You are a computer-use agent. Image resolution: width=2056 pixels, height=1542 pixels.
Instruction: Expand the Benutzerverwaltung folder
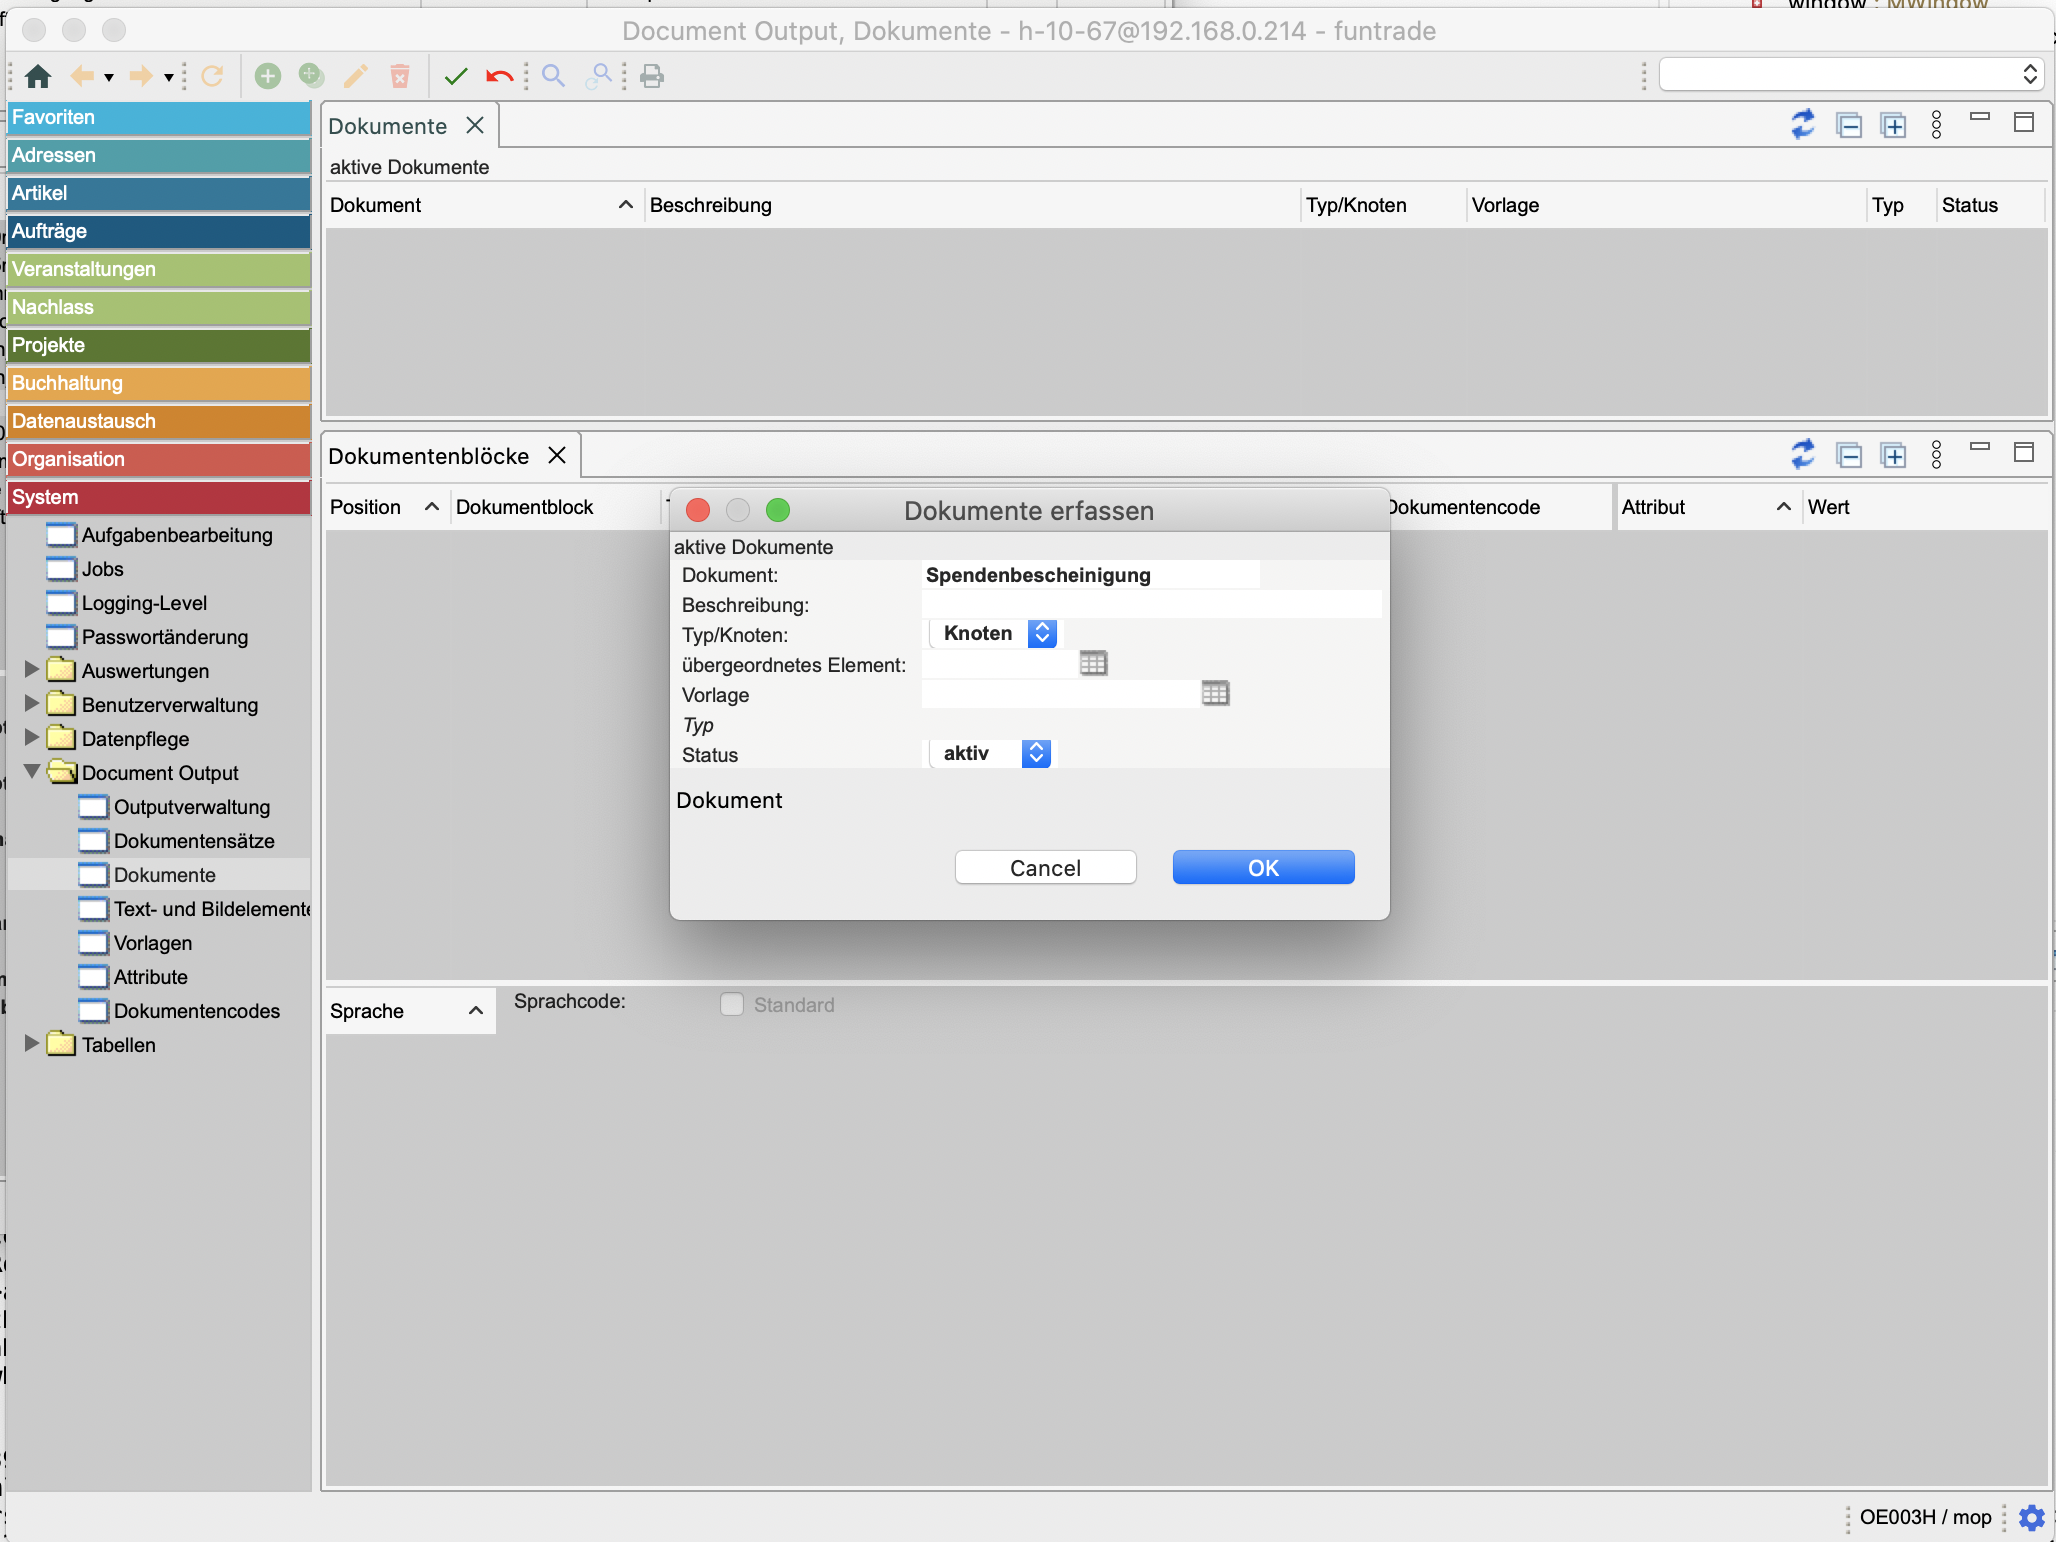coord(32,704)
